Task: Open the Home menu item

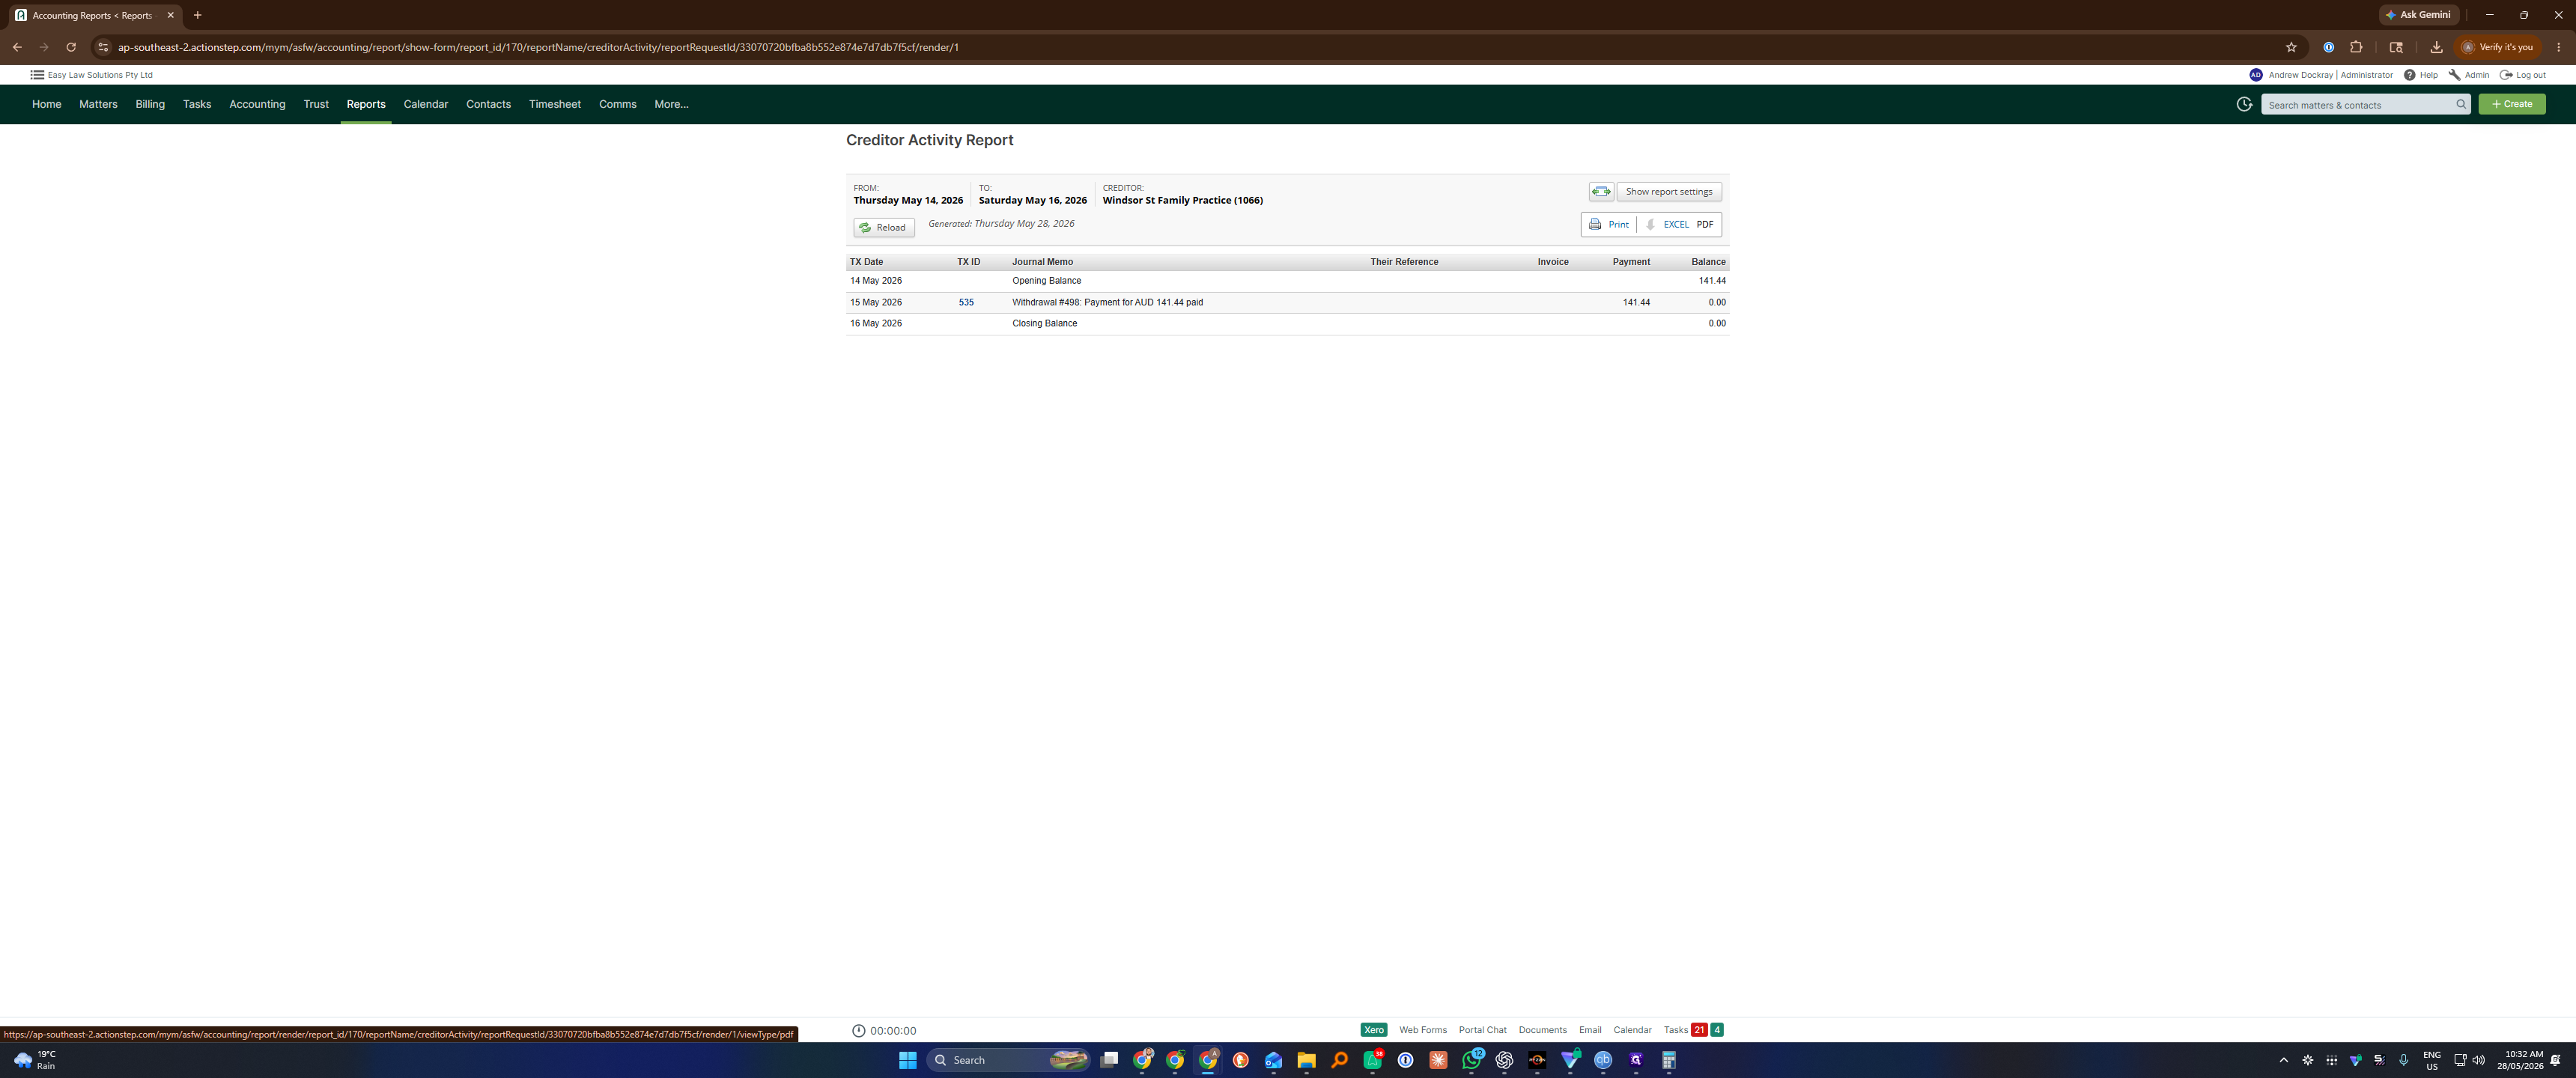Action: [x=46, y=104]
